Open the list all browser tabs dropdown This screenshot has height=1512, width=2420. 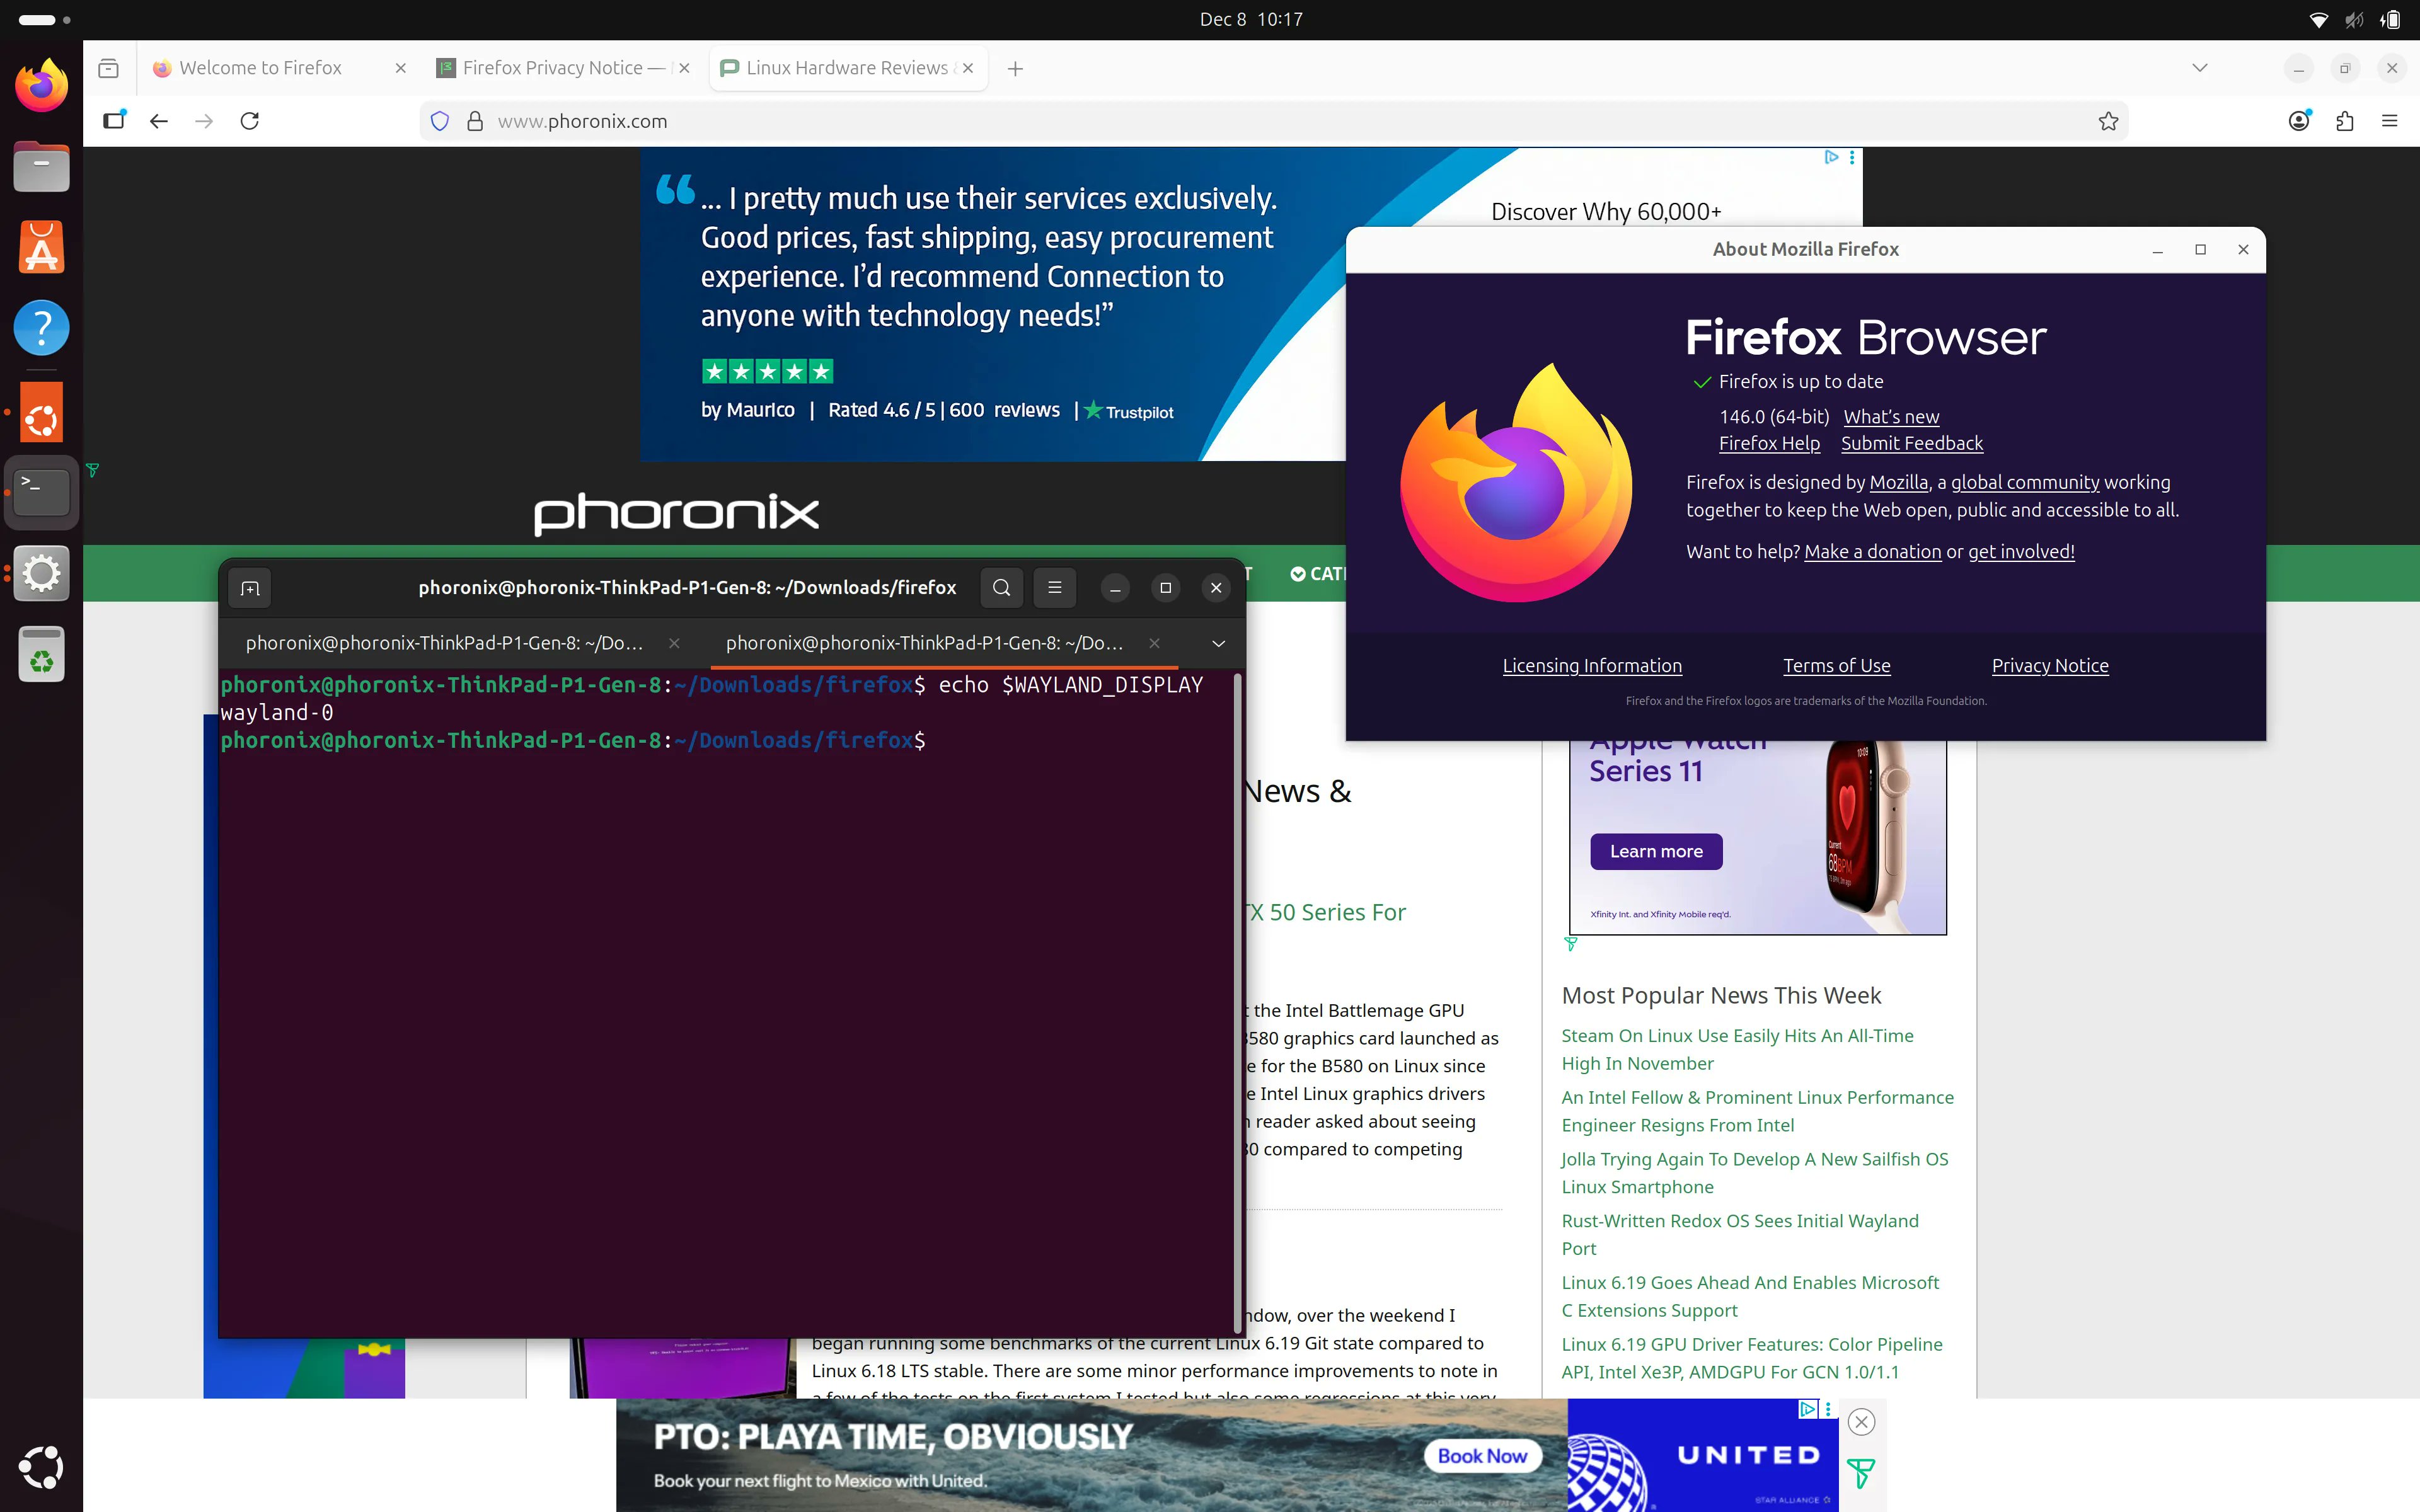pos(2199,68)
